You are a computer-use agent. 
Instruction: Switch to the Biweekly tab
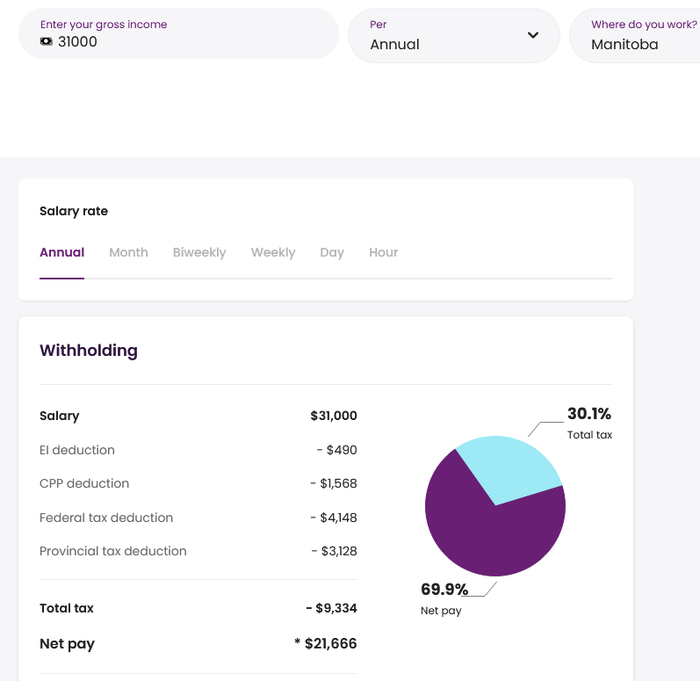click(199, 253)
